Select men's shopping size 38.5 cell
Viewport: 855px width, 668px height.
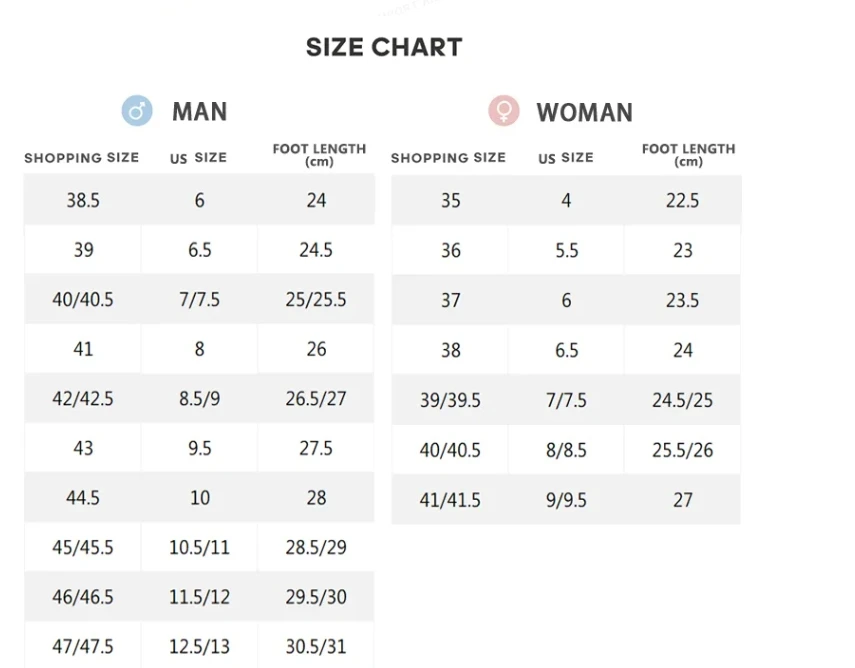[83, 200]
